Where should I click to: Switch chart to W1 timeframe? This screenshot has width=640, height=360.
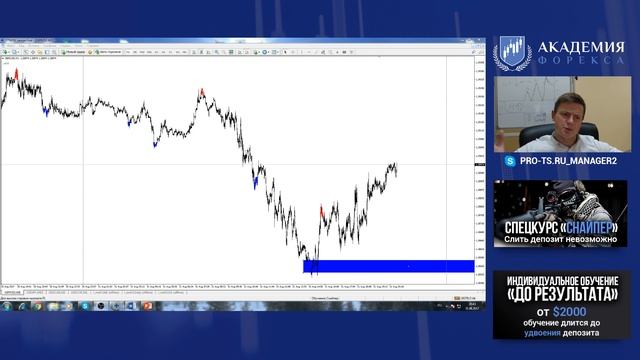177,52
